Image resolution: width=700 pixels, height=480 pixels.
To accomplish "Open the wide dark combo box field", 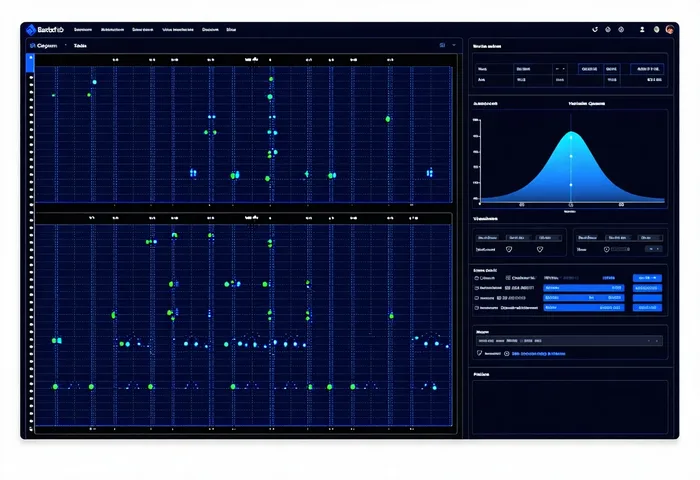I will (x=569, y=341).
